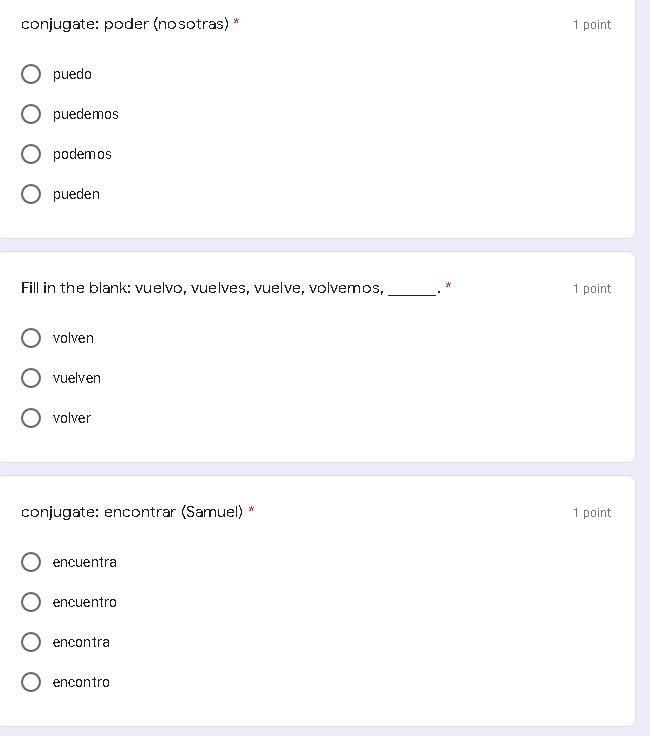This screenshot has width=650, height=736.
Task: Select 'volven' for fill in blank
Action: click(x=31, y=338)
